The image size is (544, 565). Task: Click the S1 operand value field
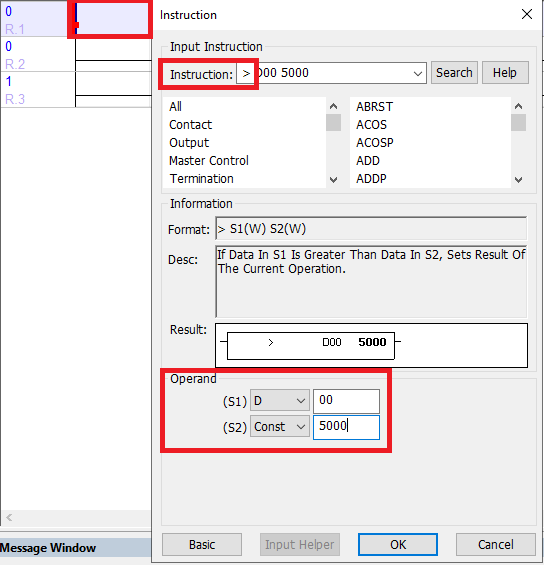tap(346, 401)
